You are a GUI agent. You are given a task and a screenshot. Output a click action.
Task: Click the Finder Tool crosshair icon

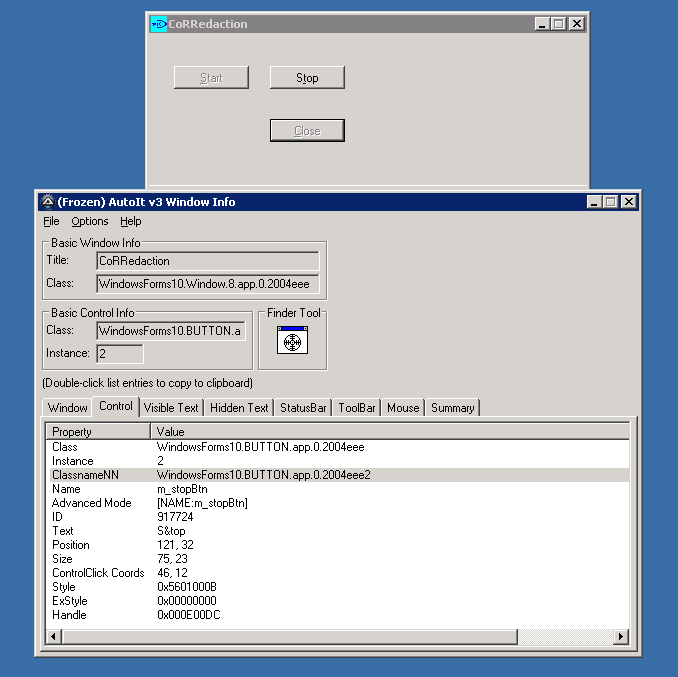pos(292,341)
